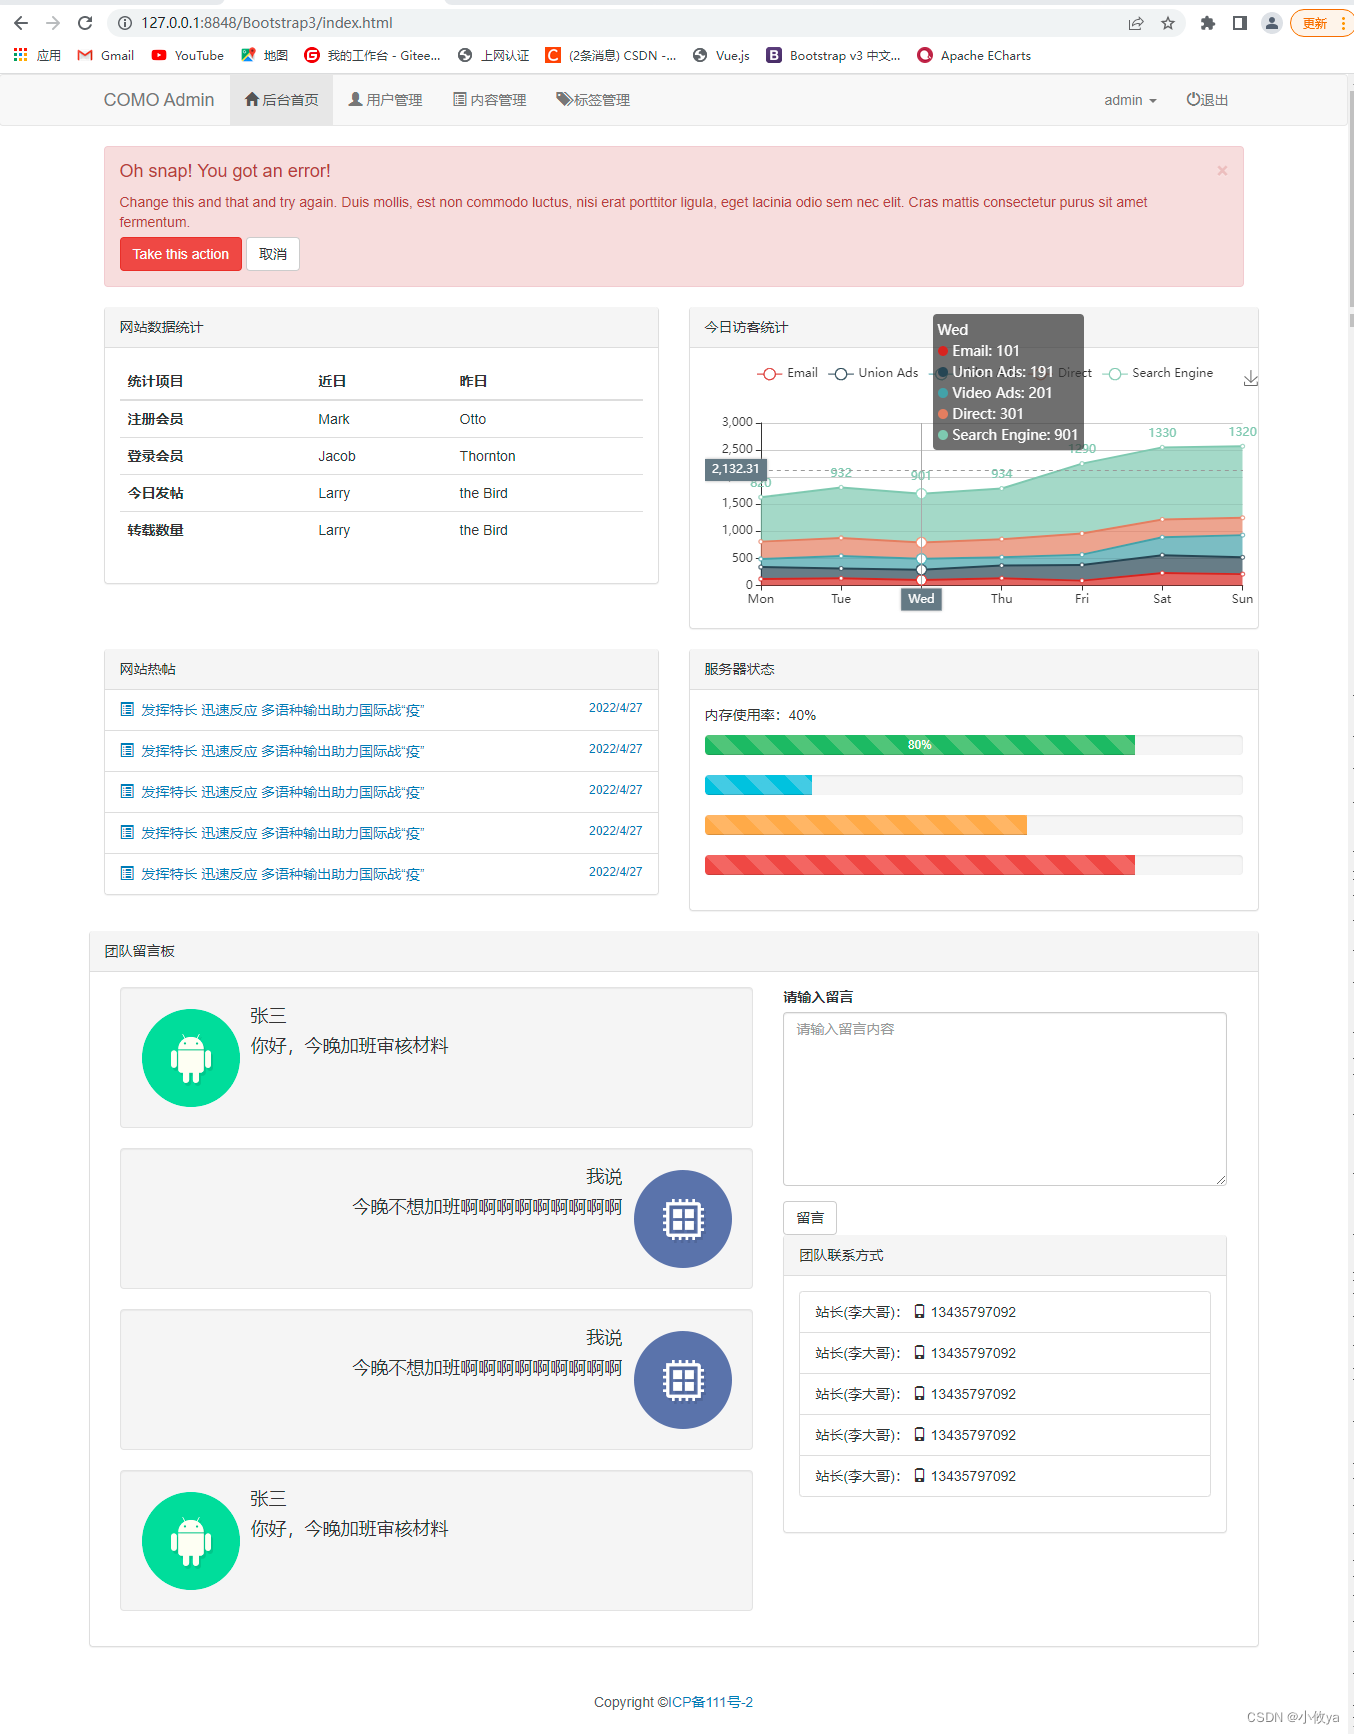This screenshot has height=1734, width=1354.
Task: Open the ICP备111号-2 footer link
Action: pyautogui.click(x=711, y=1702)
